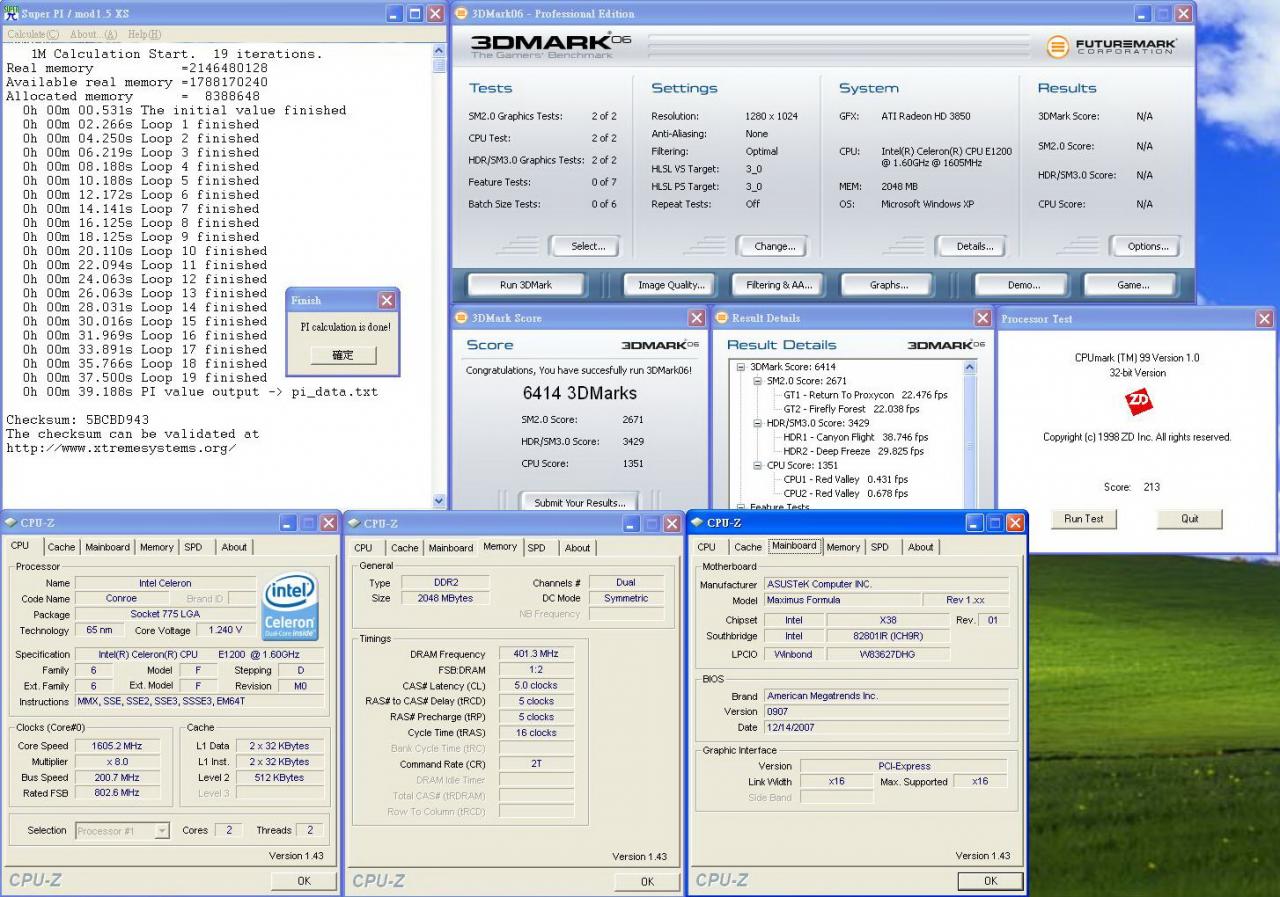Close the Processor Test window

tap(1264, 319)
